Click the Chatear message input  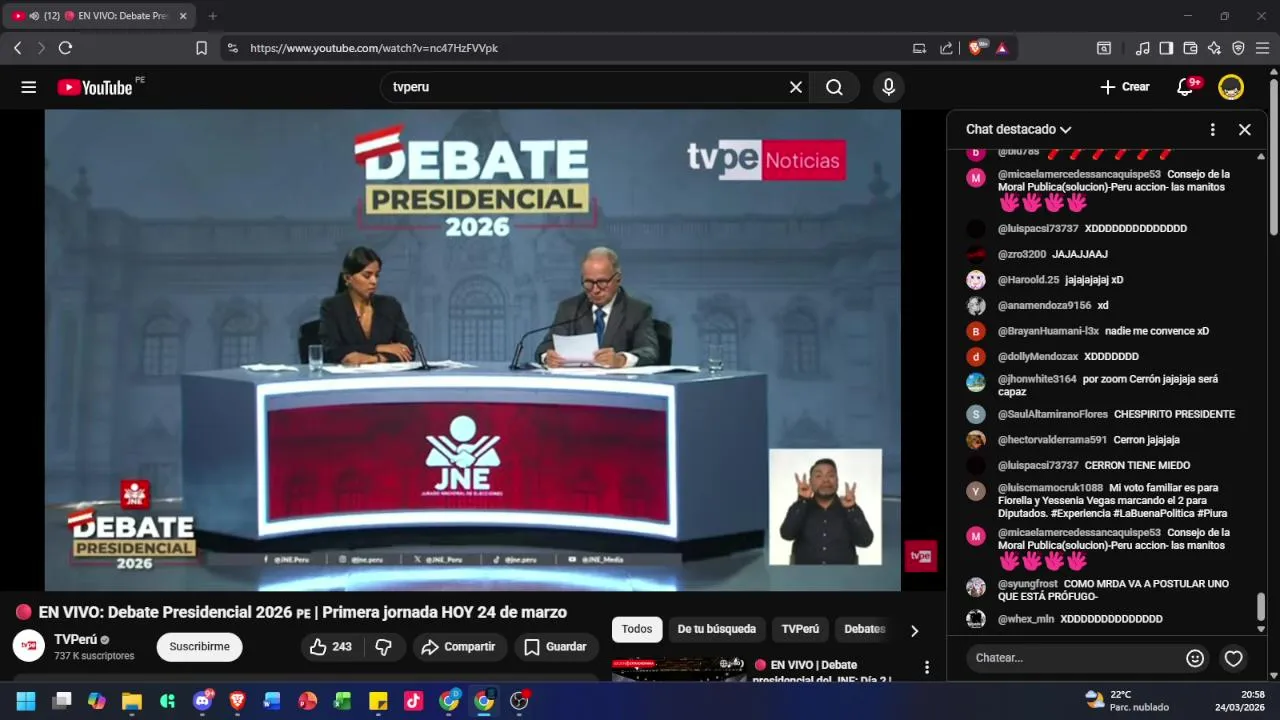click(1075, 658)
